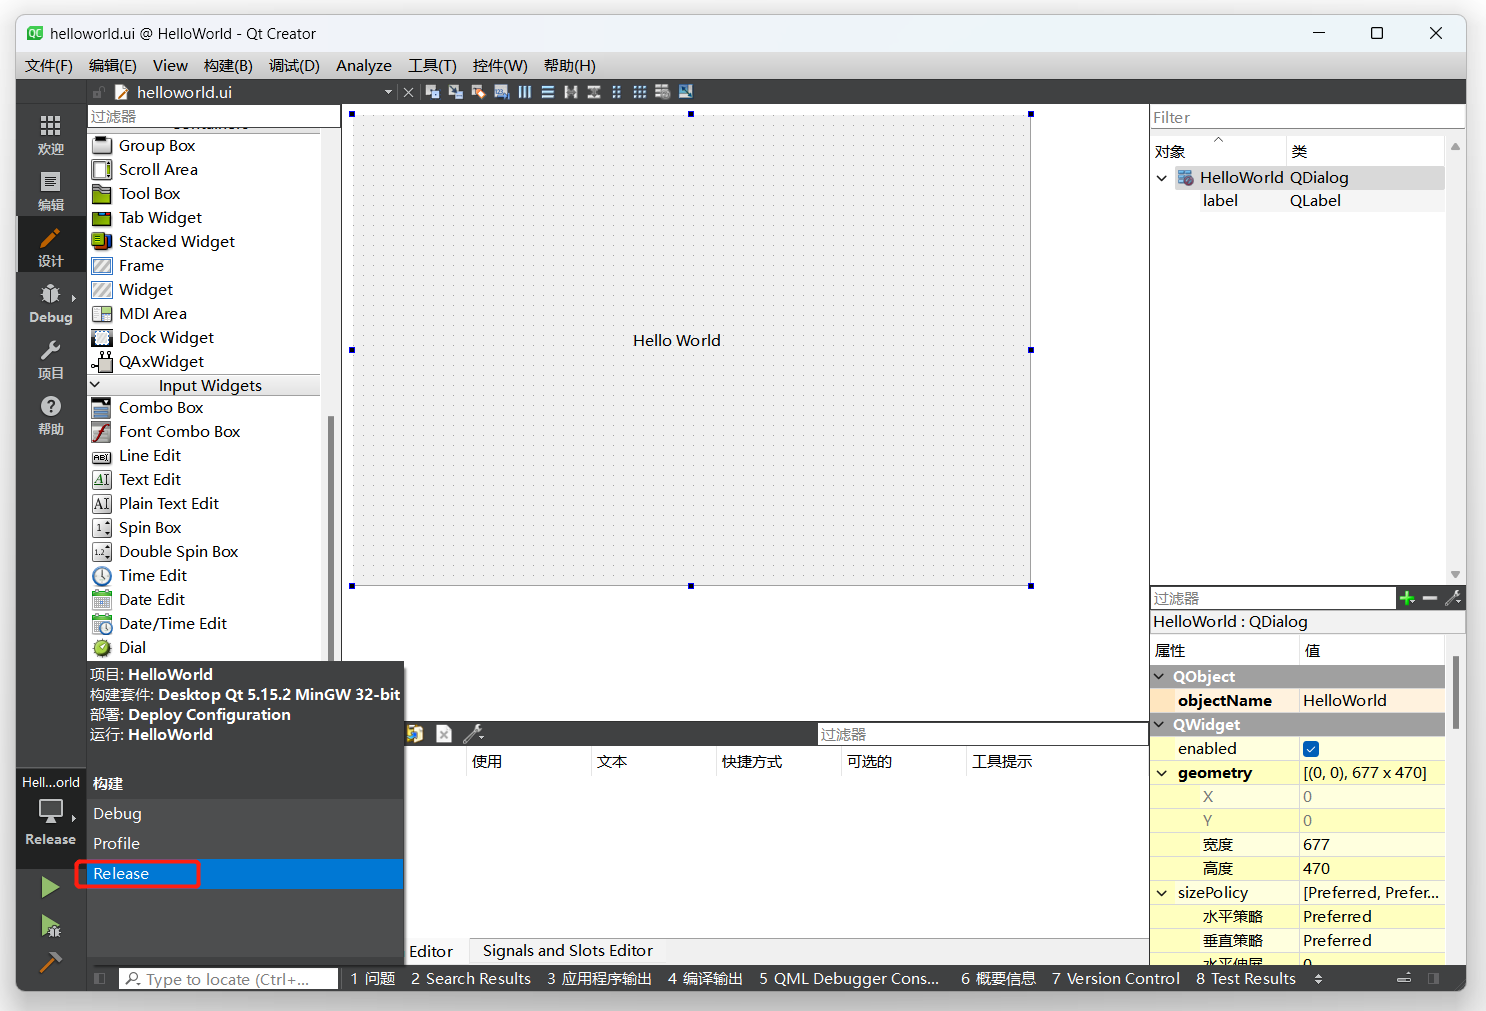The image size is (1486, 1011).
Task: Click the Hello World label on the form
Action: [677, 341]
